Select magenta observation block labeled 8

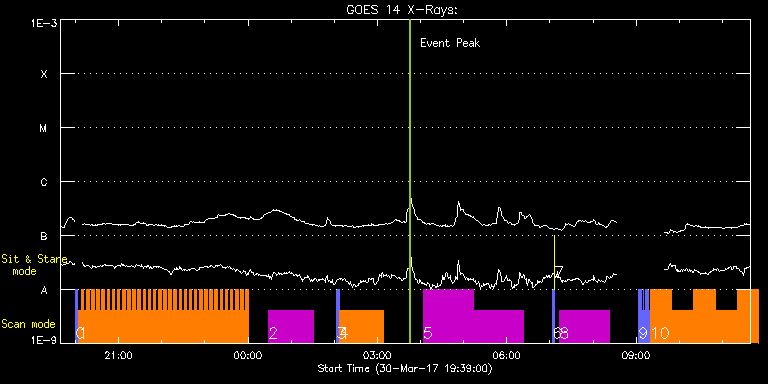(x=584, y=326)
